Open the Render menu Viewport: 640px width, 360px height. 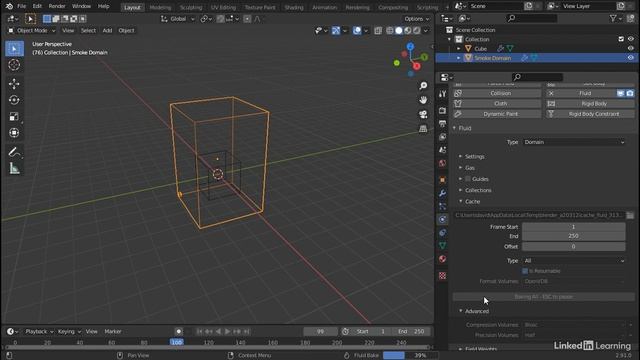click(57, 6)
